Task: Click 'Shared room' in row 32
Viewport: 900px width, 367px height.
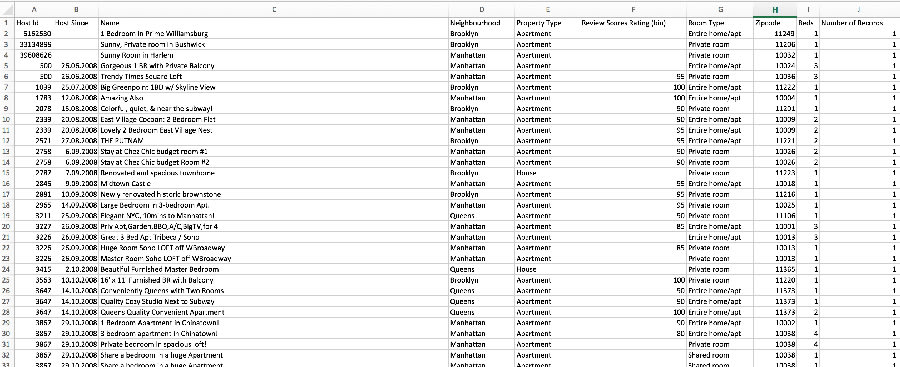Action: (720, 355)
